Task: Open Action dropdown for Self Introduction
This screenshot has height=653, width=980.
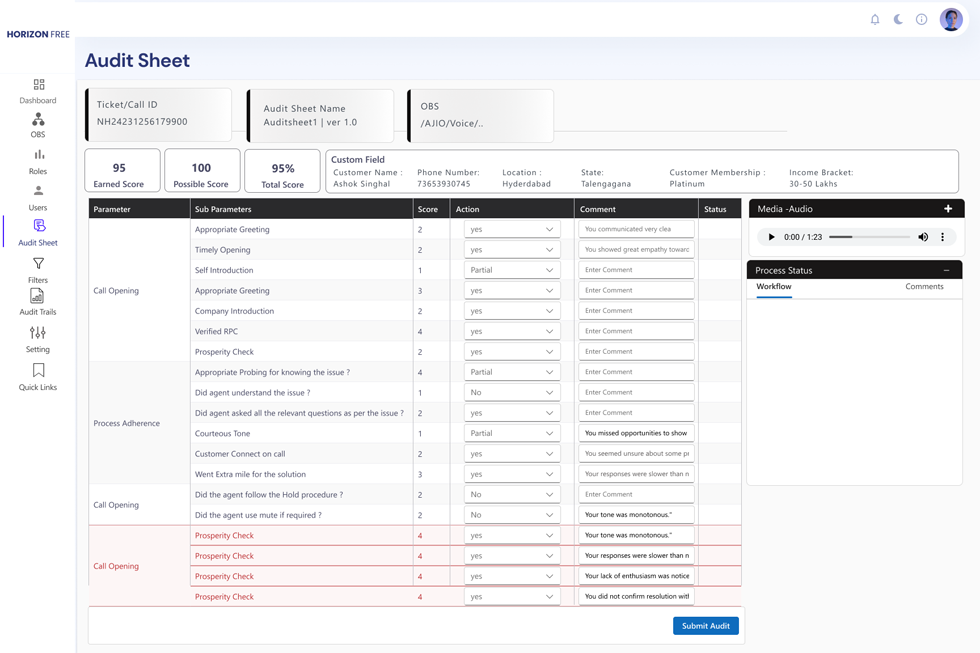Action: (x=511, y=270)
